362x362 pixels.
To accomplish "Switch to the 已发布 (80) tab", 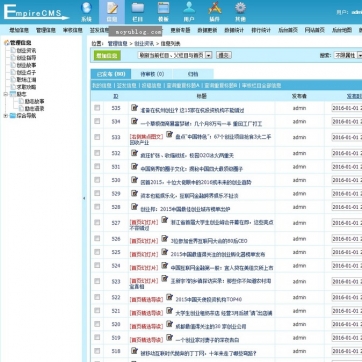I will pos(111,74).
